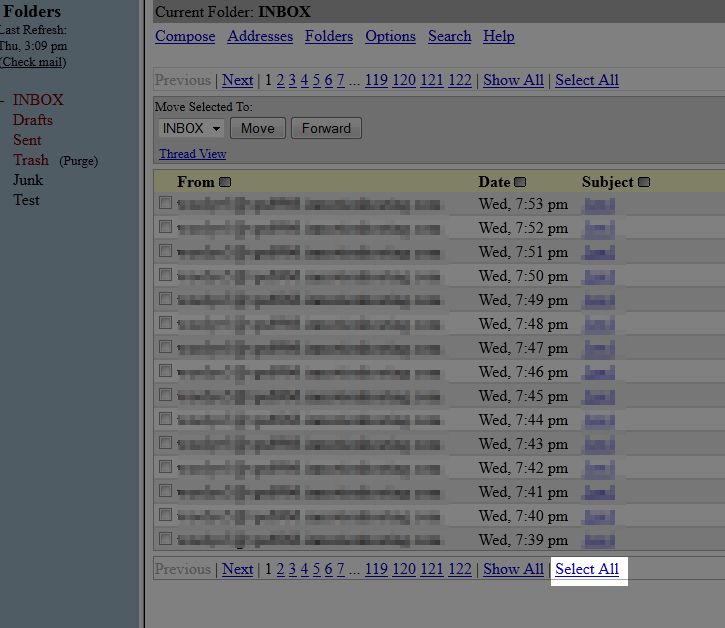Click Select All in the bottom pagination bar
The width and height of the screenshot is (725, 628).
[587, 569]
